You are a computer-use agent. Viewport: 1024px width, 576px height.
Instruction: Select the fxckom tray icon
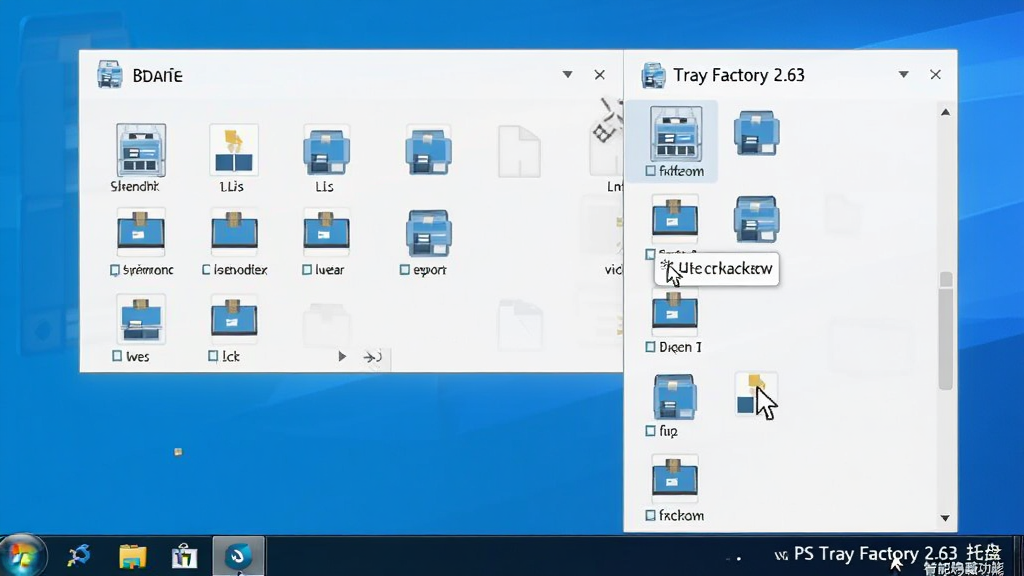tap(675, 478)
